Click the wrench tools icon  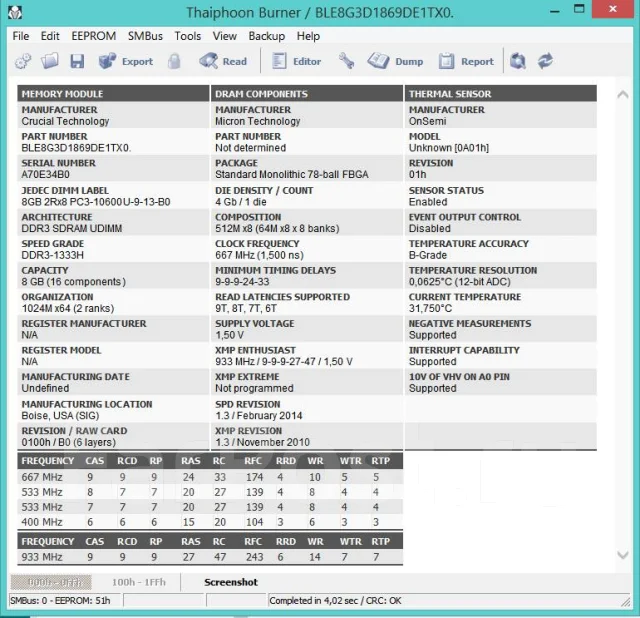click(347, 62)
